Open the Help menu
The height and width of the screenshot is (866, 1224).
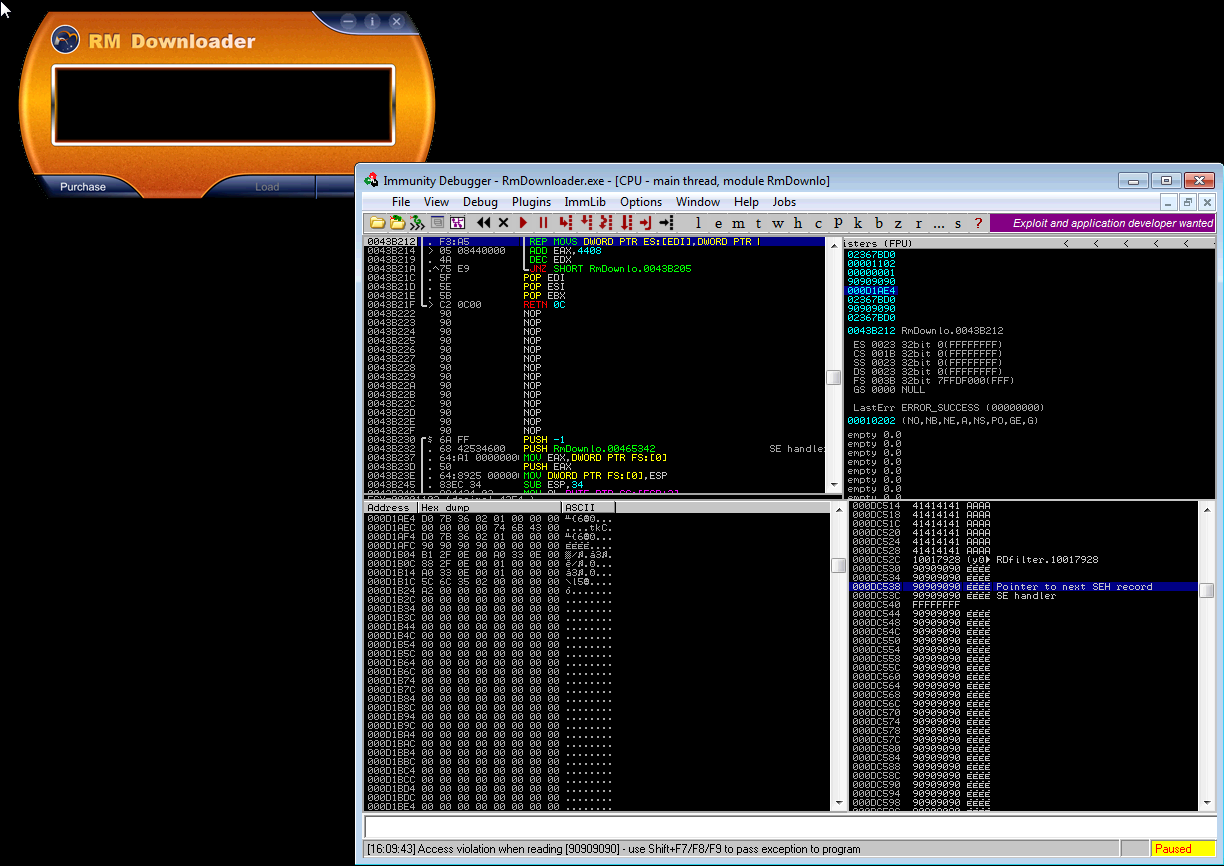[x=746, y=202]
